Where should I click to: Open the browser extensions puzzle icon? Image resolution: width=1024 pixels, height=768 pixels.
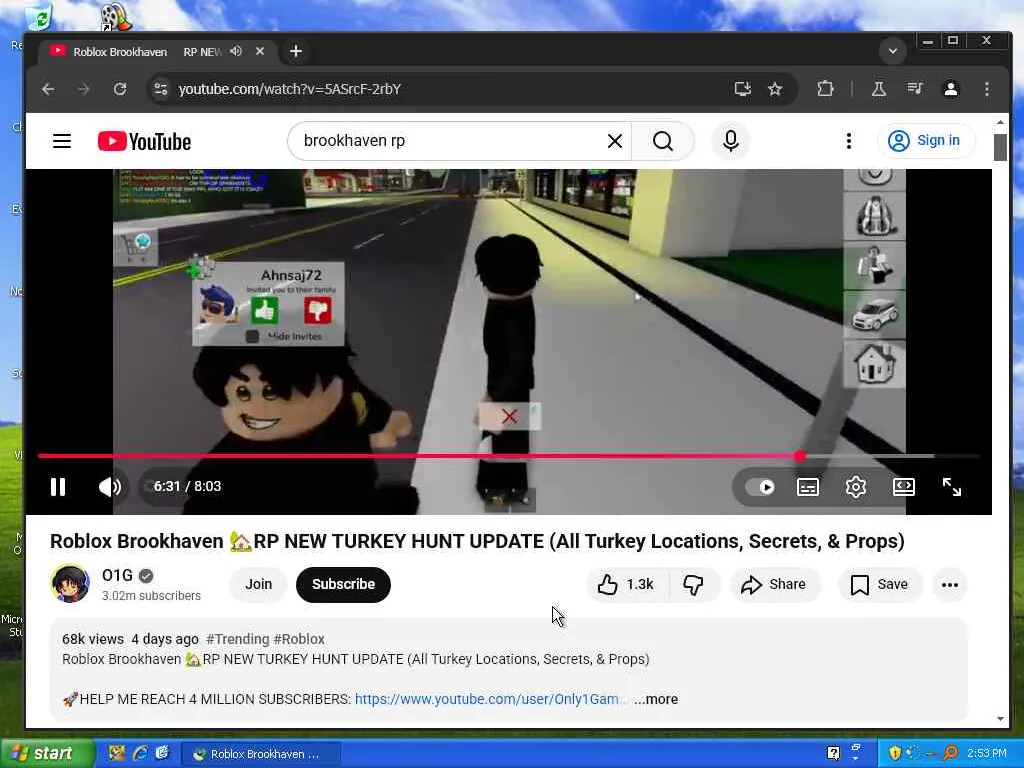coord(825,89)
